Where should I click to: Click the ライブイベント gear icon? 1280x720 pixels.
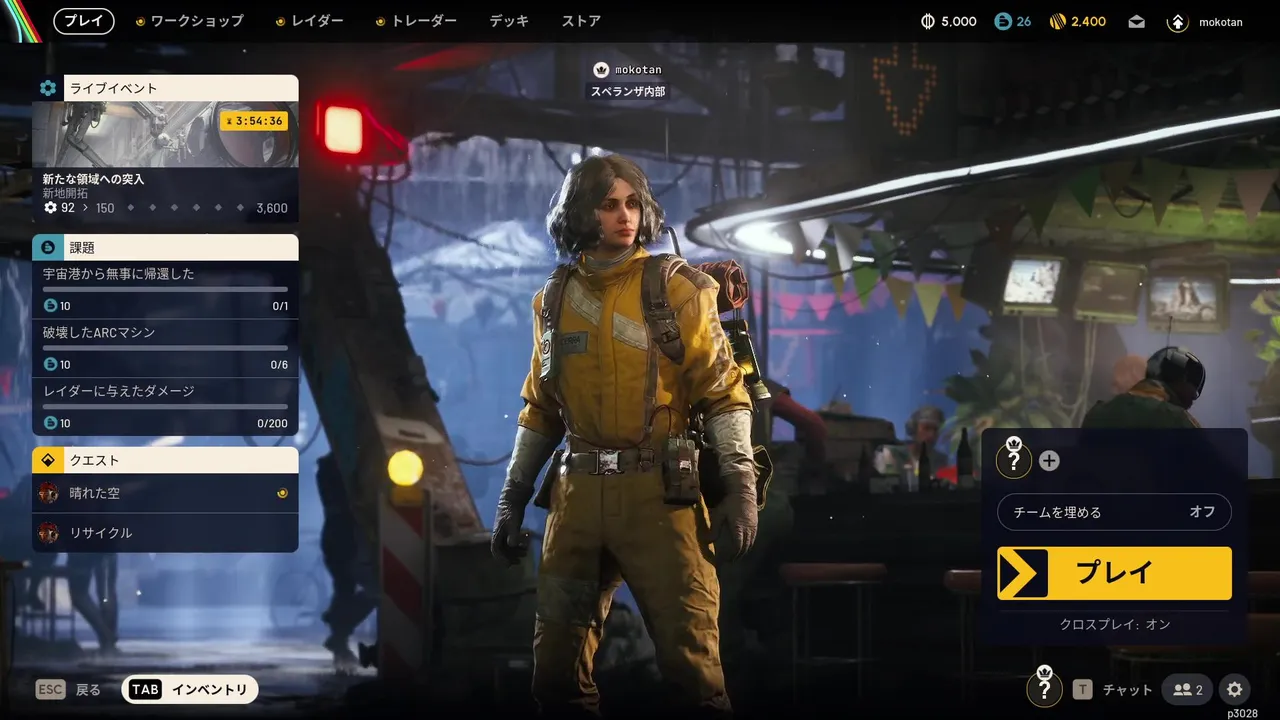tap(47, 88)
